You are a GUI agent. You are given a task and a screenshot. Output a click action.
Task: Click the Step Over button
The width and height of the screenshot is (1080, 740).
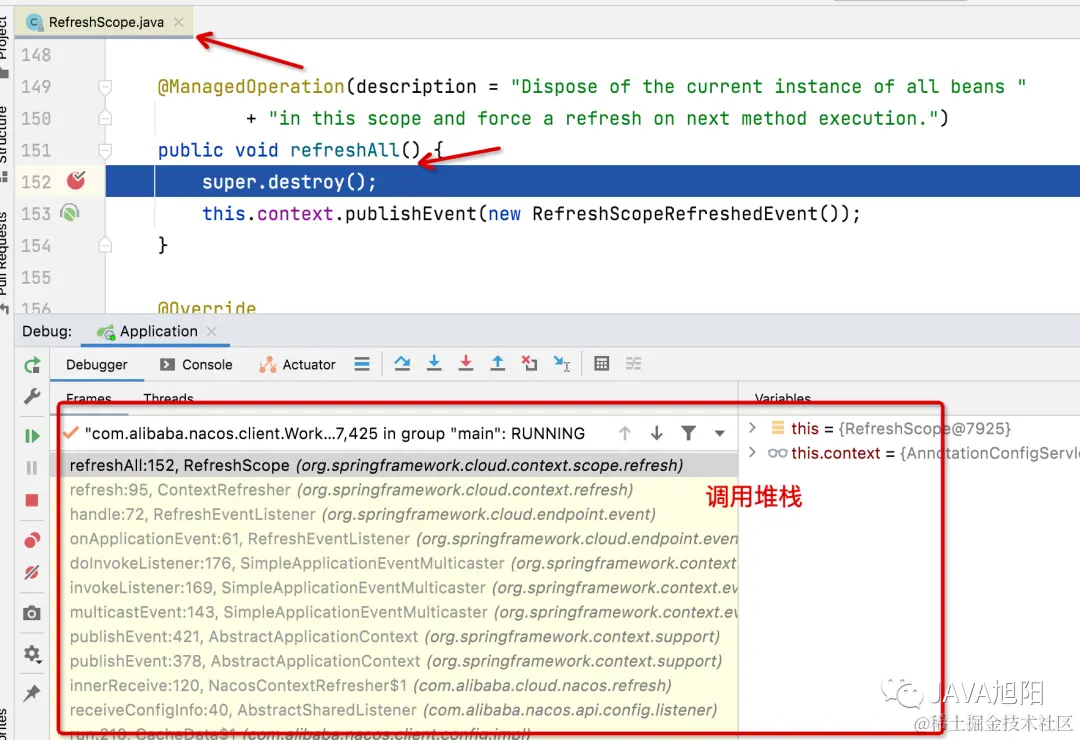click(x=402, y=363)
